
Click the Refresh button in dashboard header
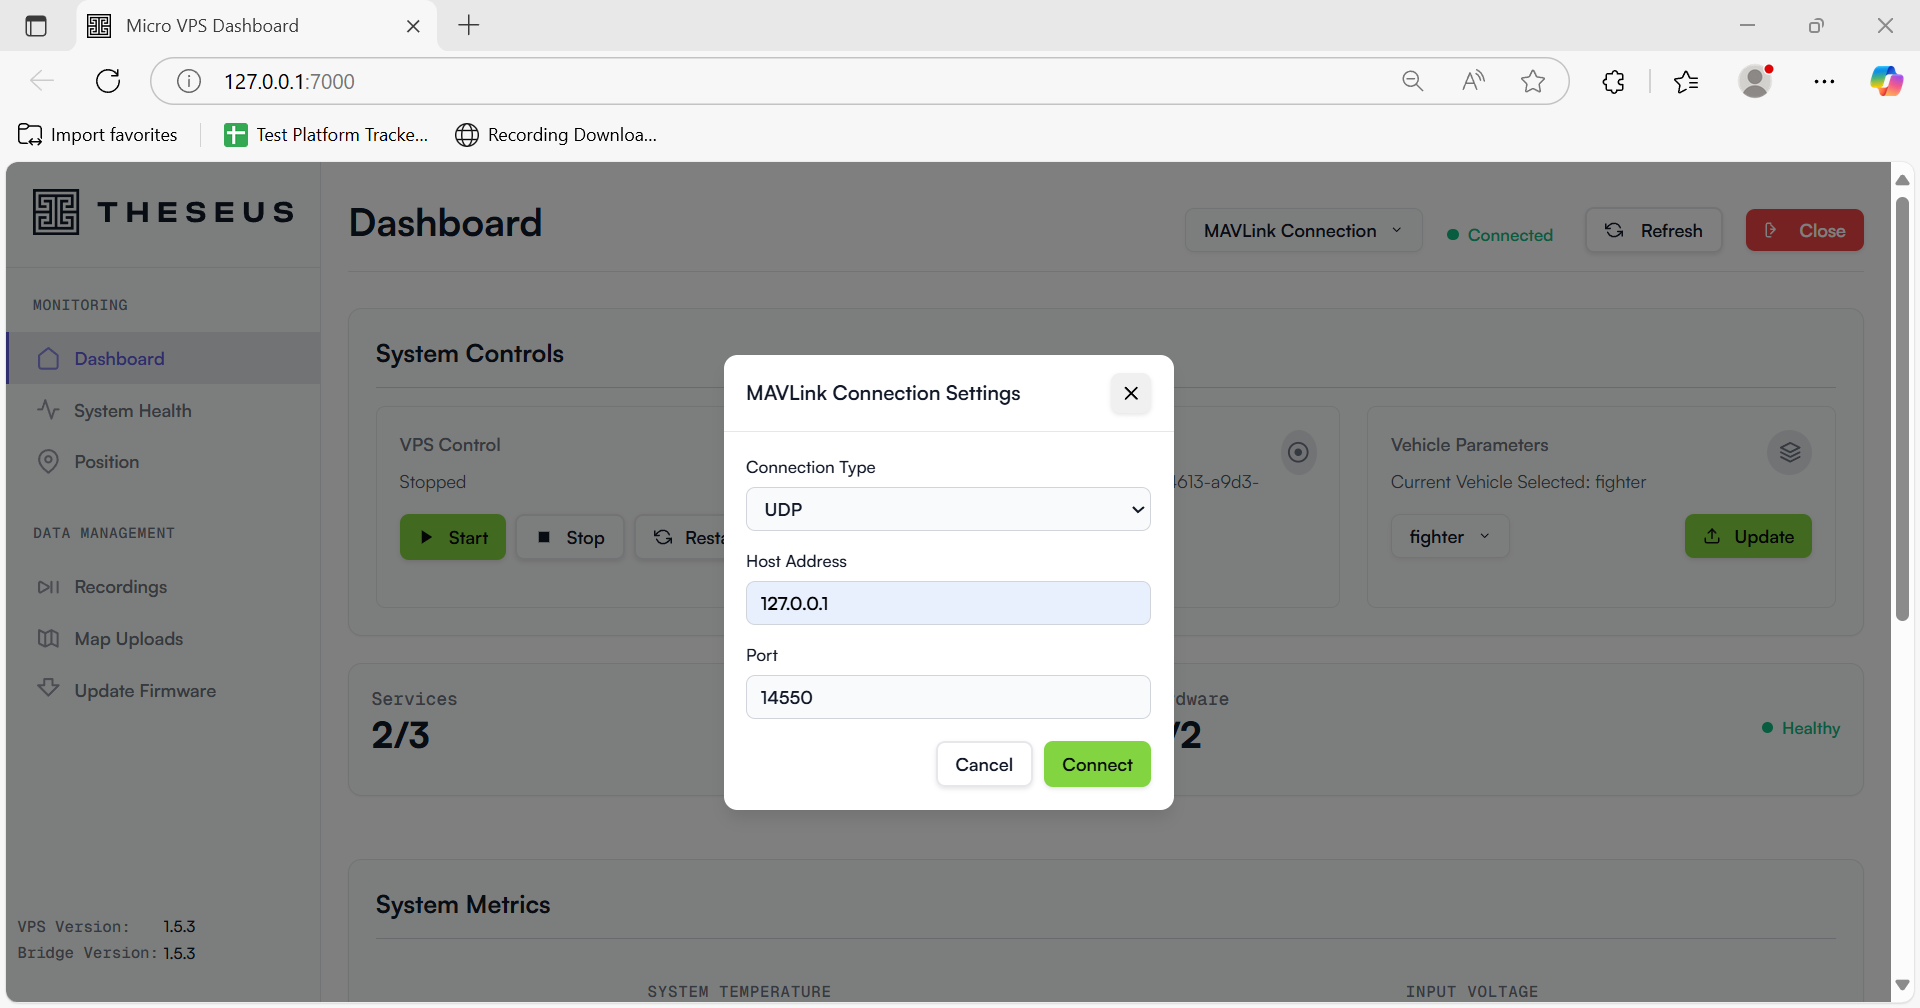[x=1653, y=231]
